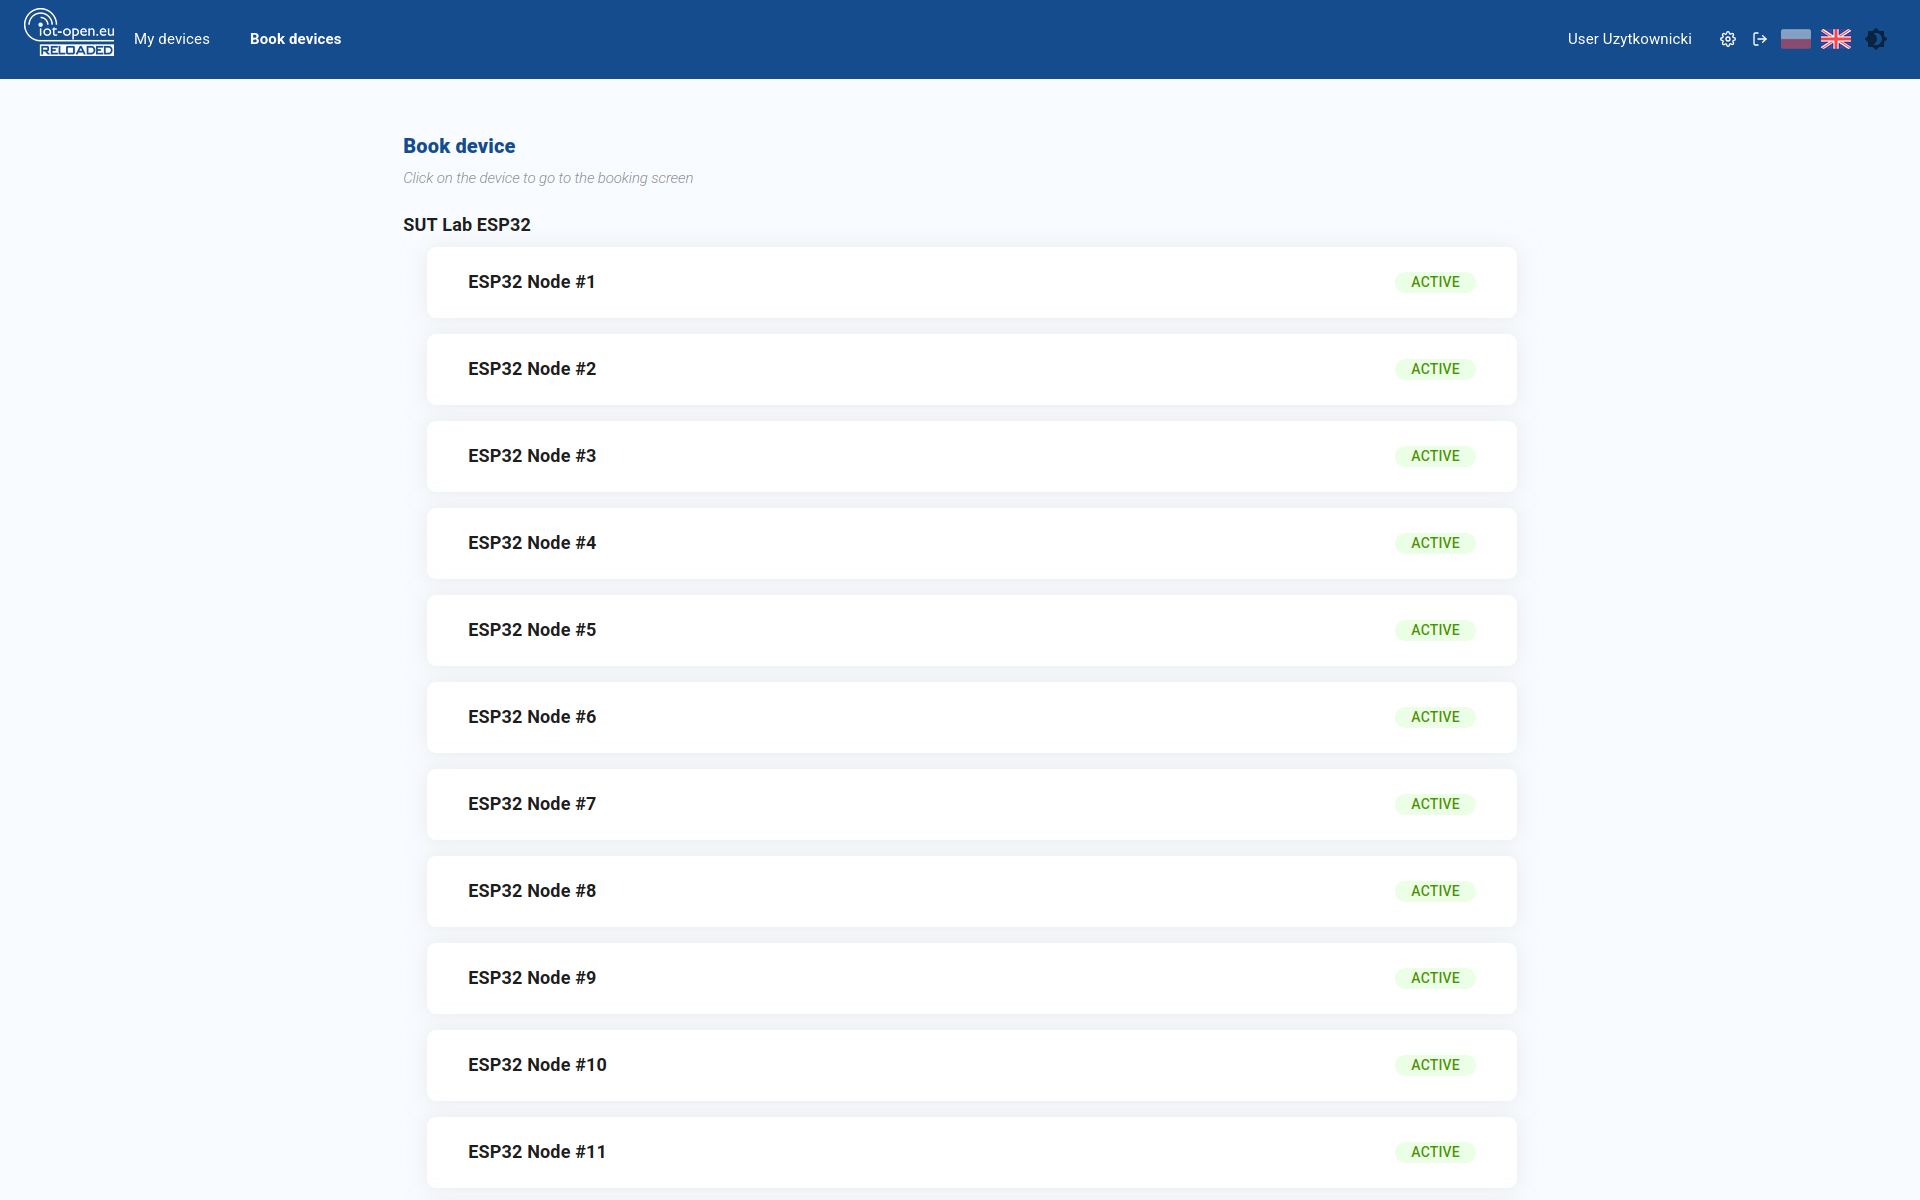Switch language with Polish flag
Viewport: 1920px width, 1200px height.
[x=1795, y=39]
